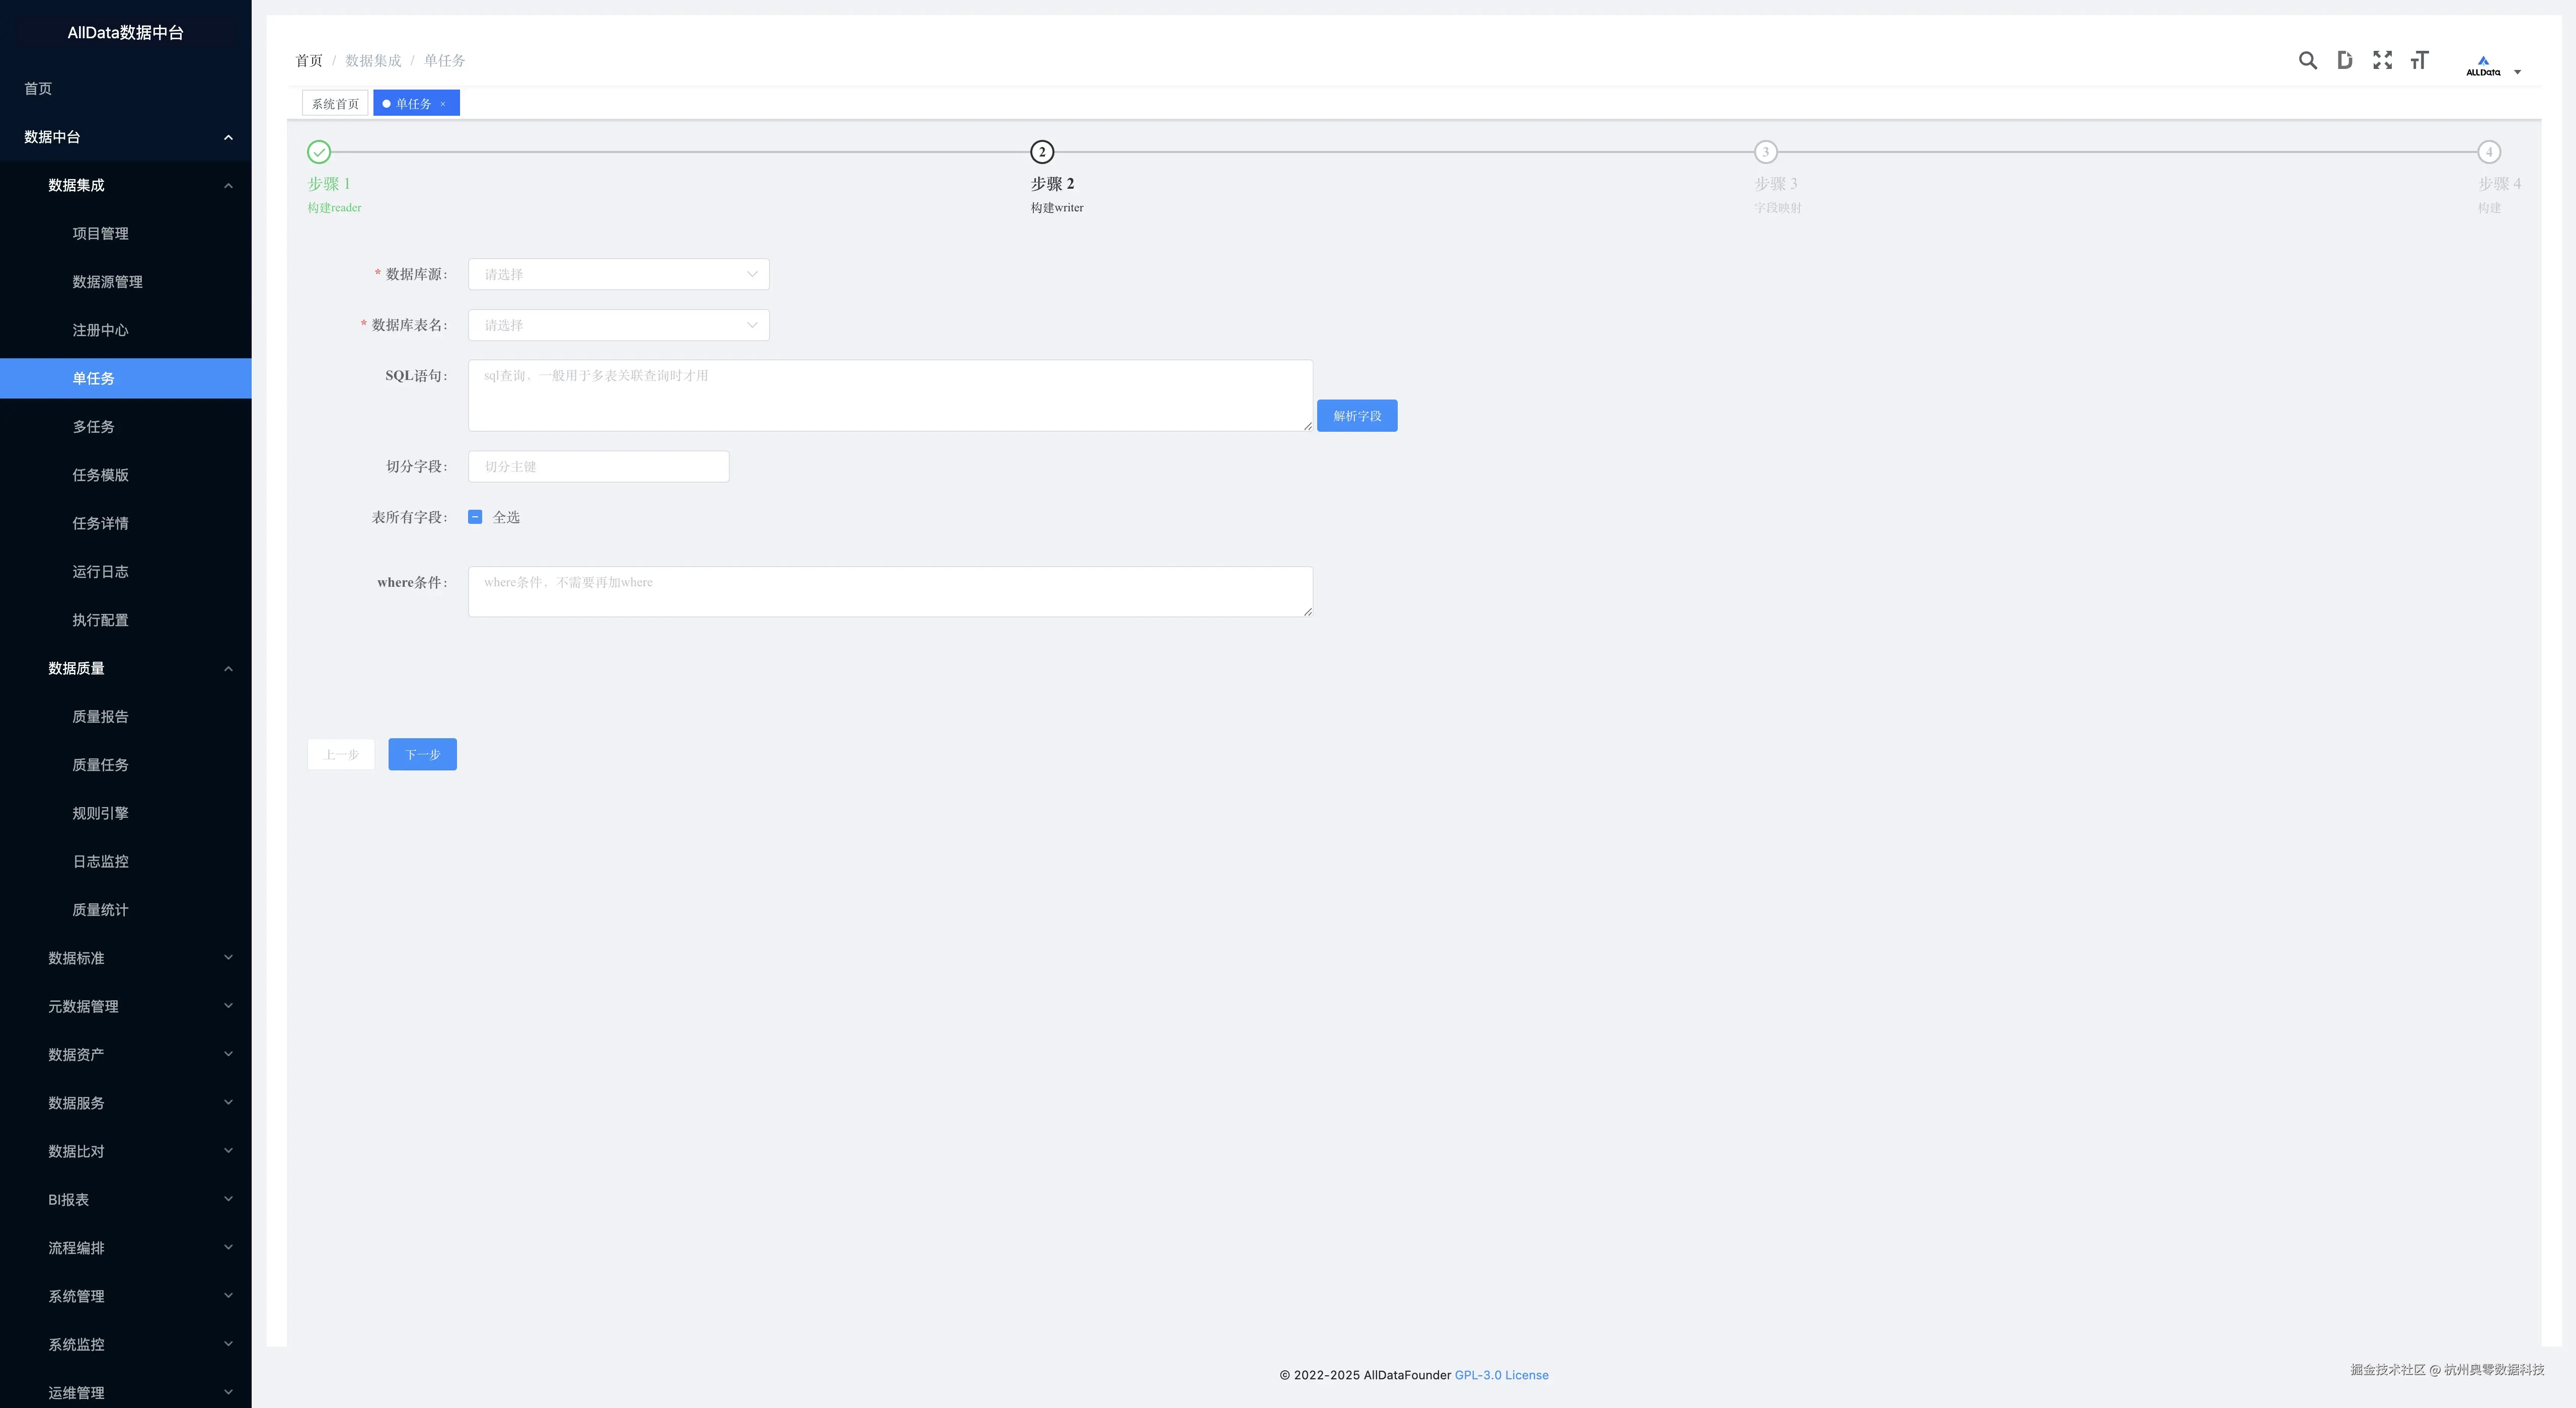
Task: Switch to the 系统首页 tab
Action: (335, 104)
